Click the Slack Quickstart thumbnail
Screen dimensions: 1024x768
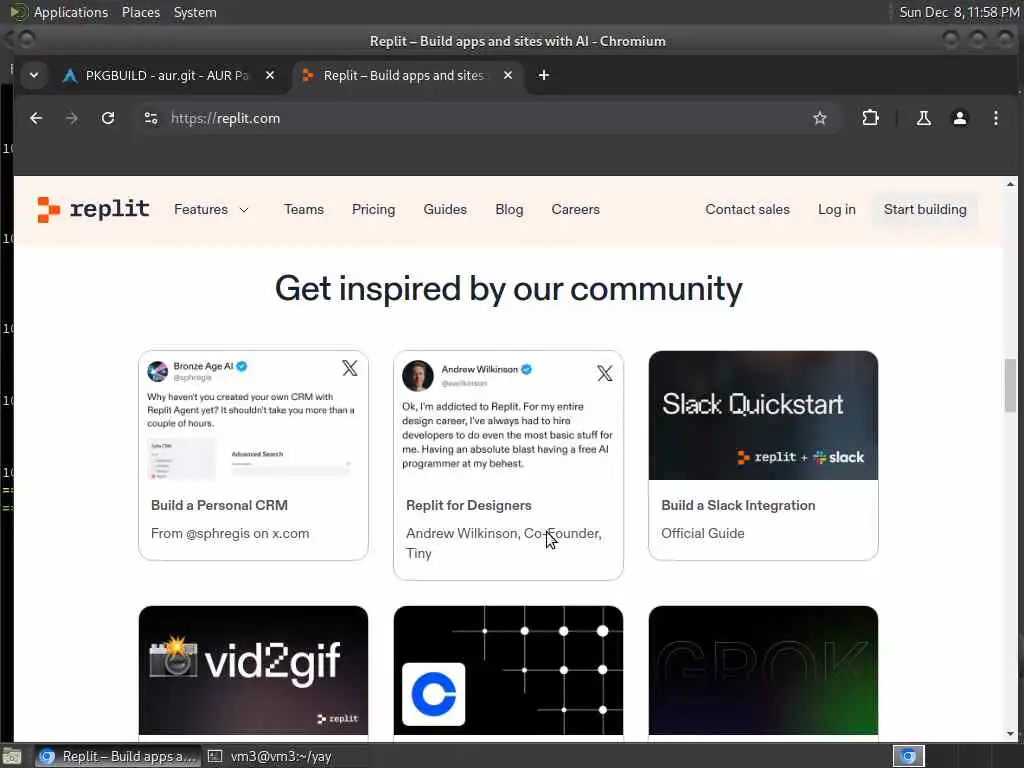coord(763,415)
